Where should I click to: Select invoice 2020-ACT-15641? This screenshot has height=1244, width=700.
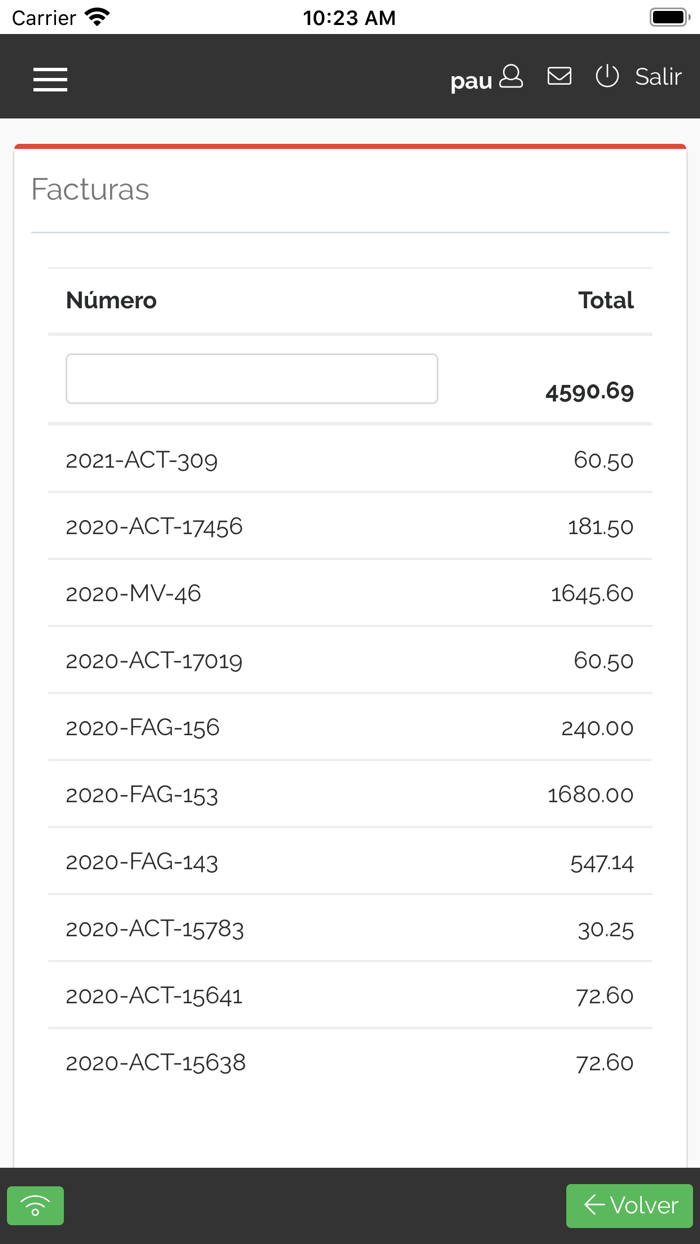pos(154,996)
